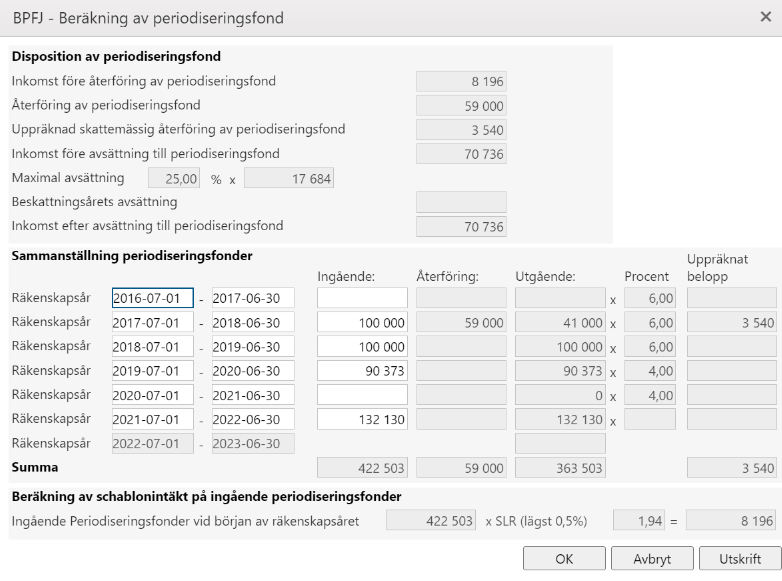Confirm the dialog with the OK button
782x581 pixels.
coord(564,559)
